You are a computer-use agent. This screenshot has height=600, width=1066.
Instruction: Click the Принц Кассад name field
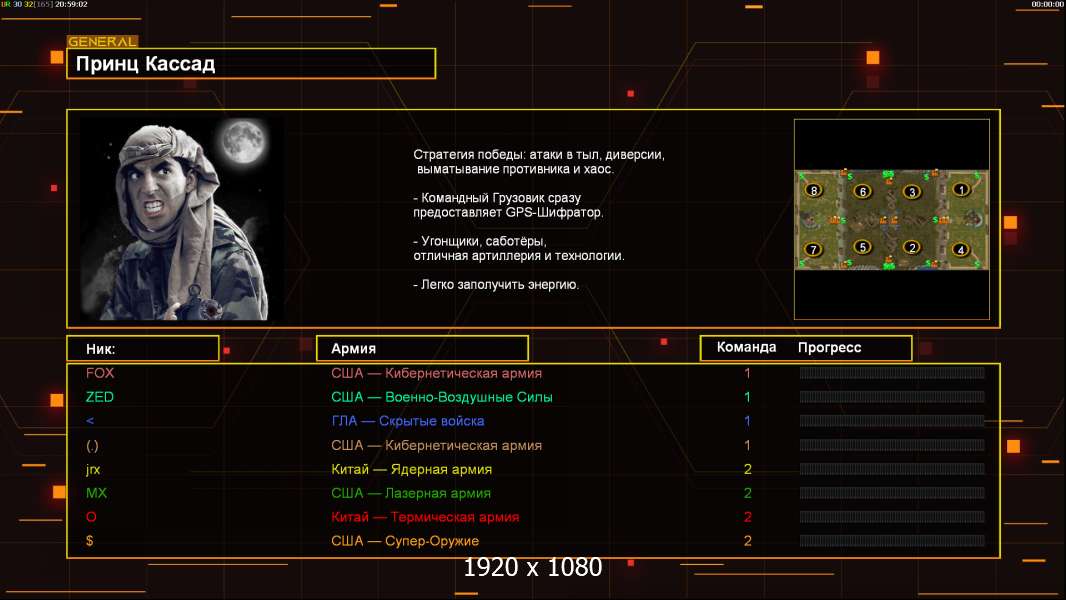[251, 64]
